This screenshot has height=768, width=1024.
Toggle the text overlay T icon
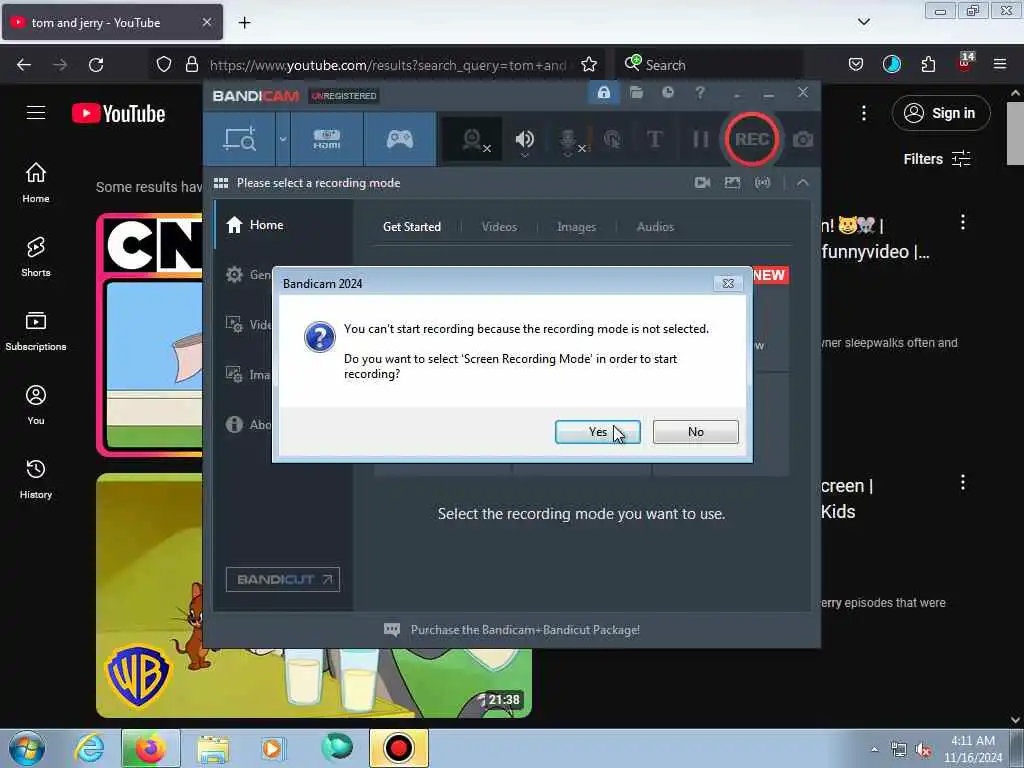pos(654,139)
